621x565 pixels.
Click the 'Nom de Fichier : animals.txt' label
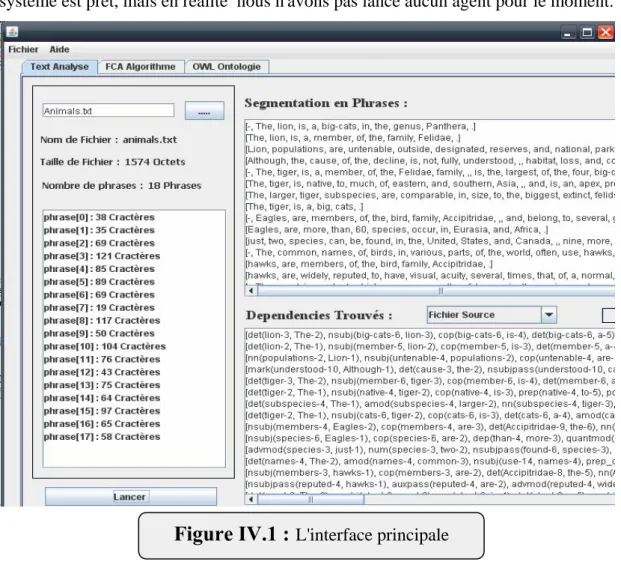(109, 140)
